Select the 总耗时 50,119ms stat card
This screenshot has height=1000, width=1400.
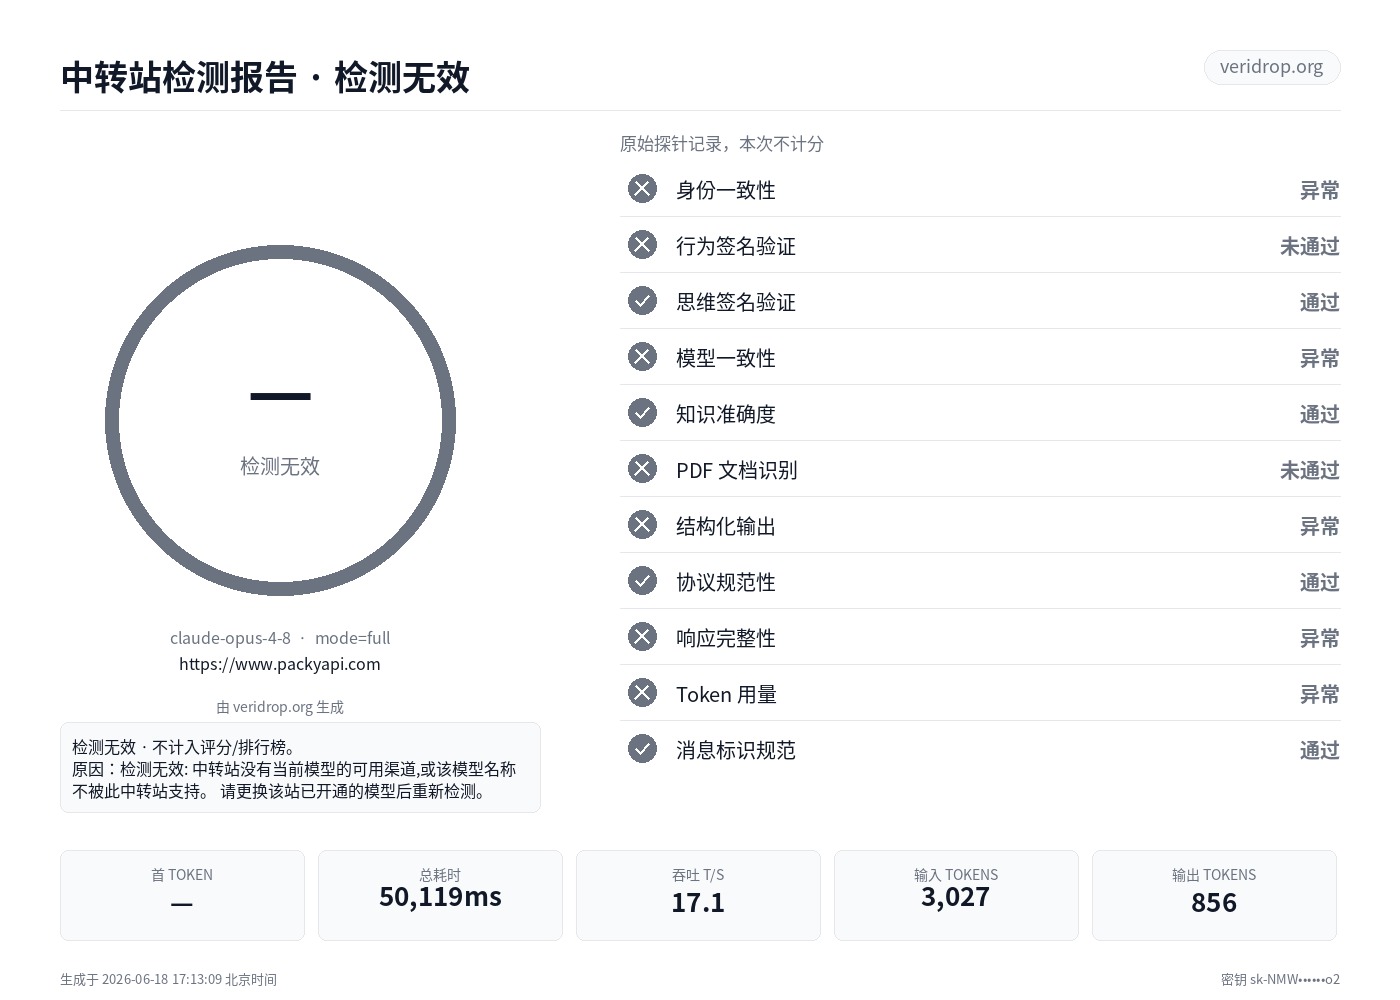coord(440,895)
